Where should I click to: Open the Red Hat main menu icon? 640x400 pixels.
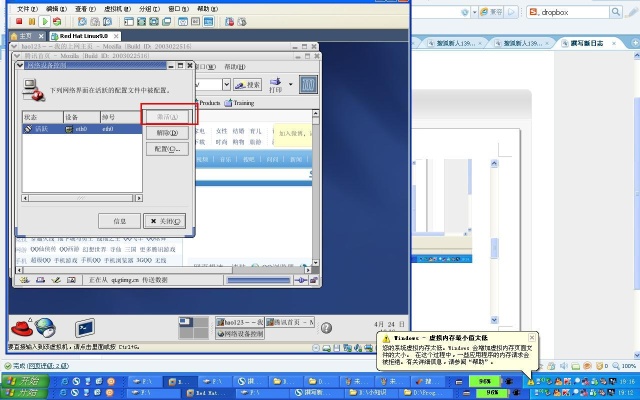click(22, 327)
